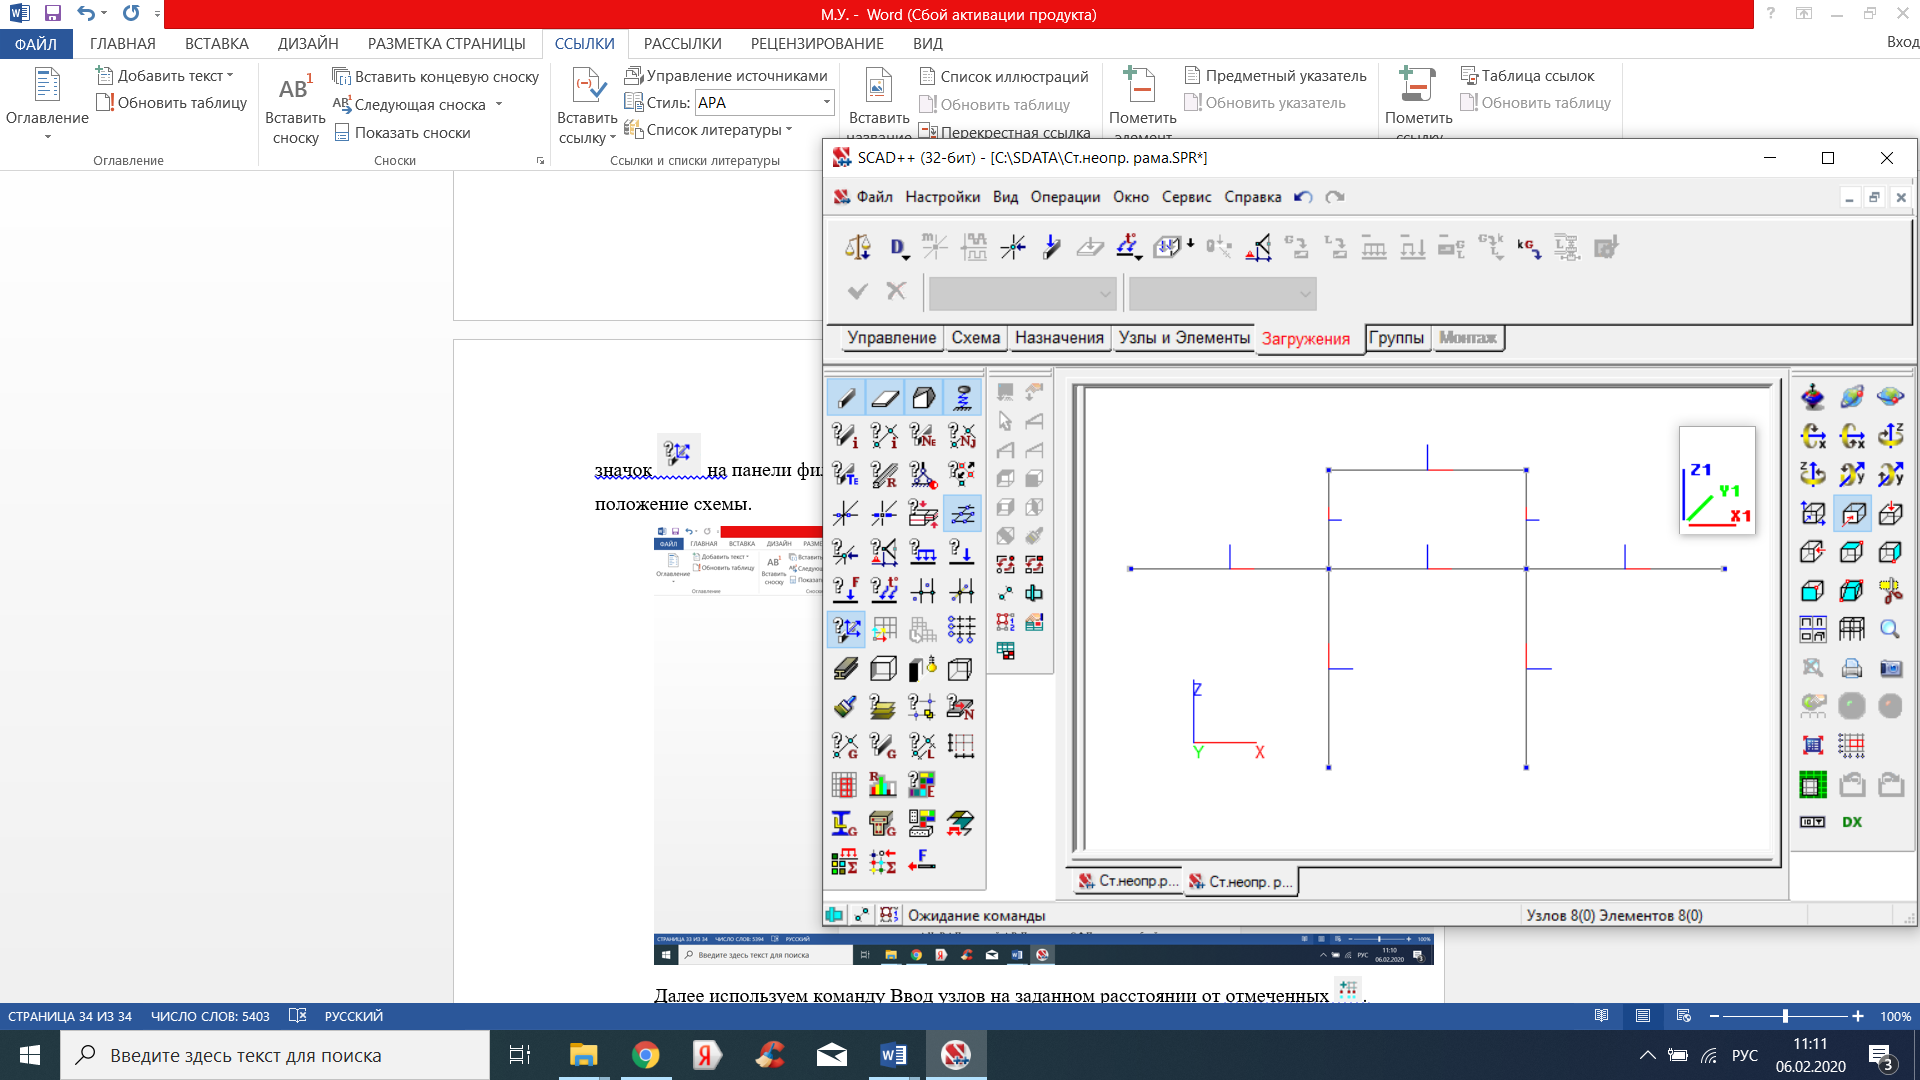
Task: Switch to Узлы и Элементы tab
Action: click(1184, 338)
